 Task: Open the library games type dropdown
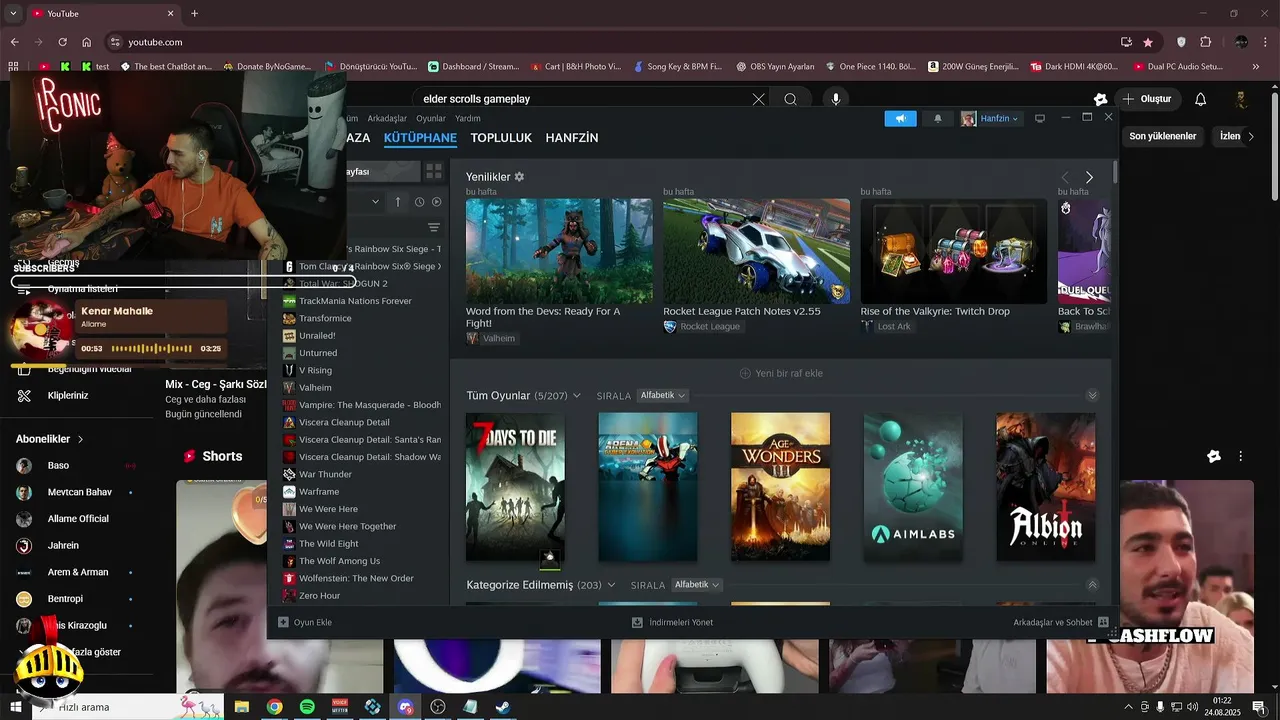pyautogui.click(x=375, y=202)
